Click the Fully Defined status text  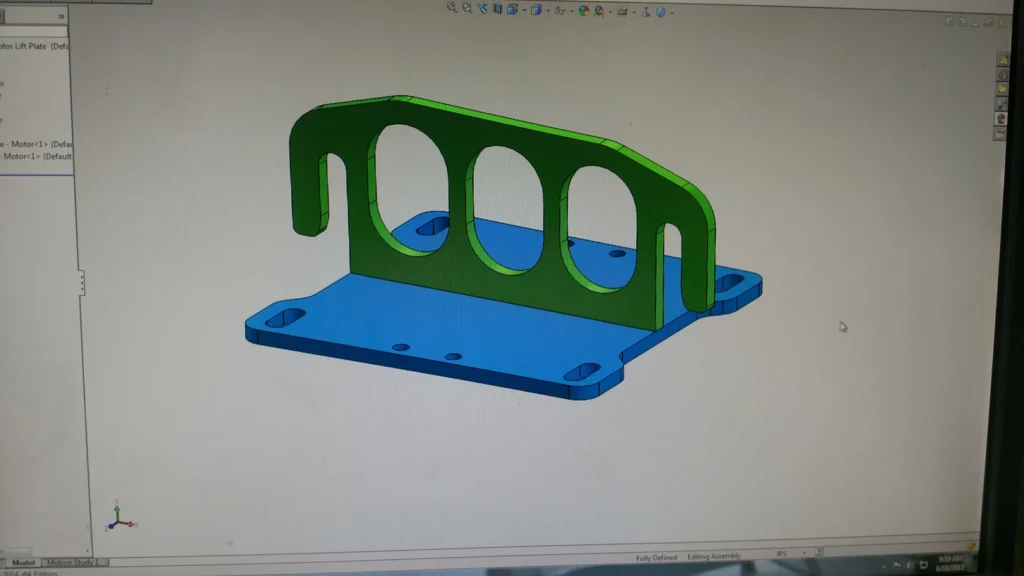click(x=656, y=558)
